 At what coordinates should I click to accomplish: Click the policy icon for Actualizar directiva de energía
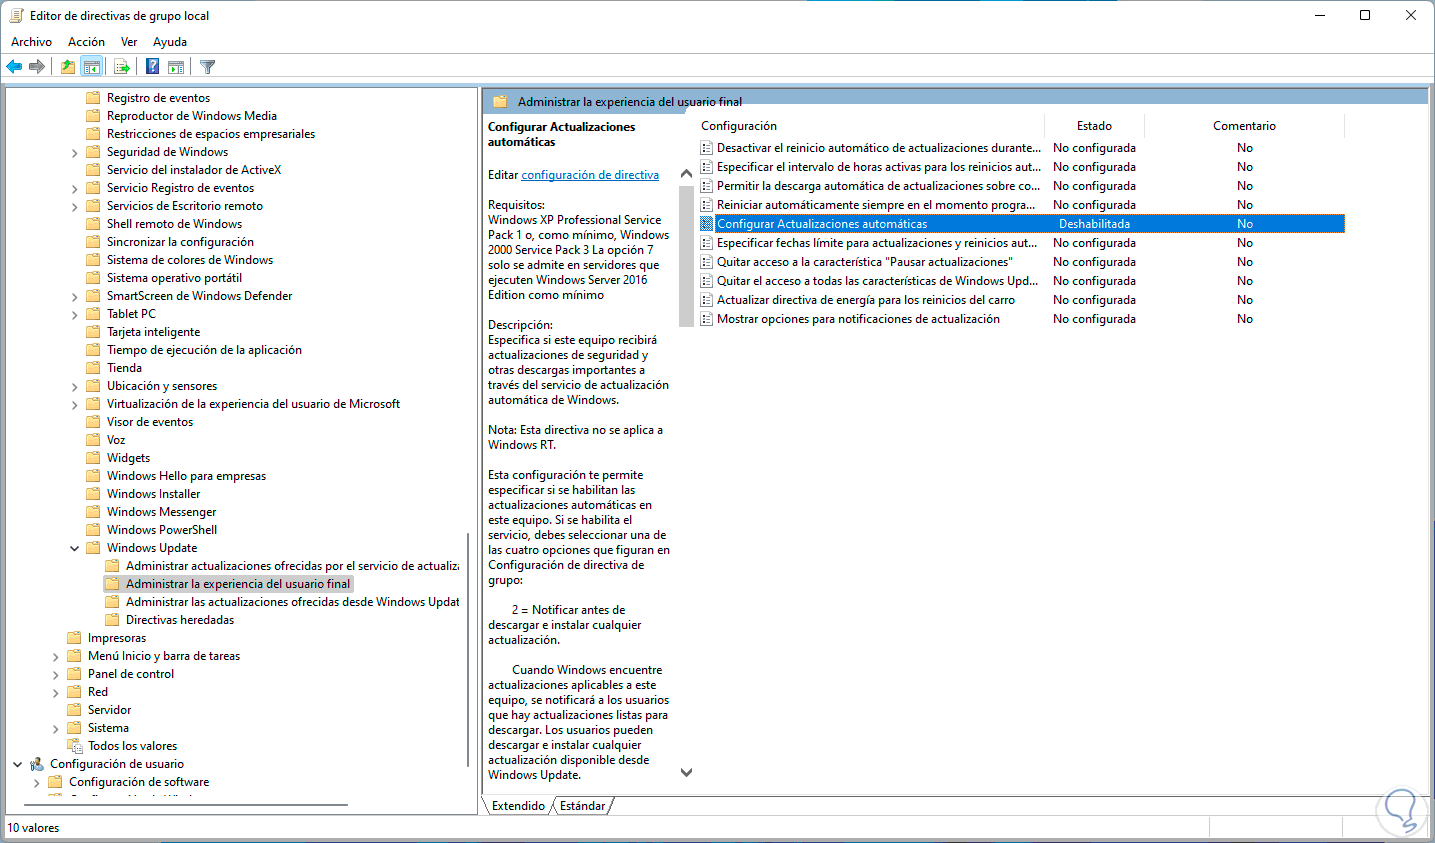[707, 300]
